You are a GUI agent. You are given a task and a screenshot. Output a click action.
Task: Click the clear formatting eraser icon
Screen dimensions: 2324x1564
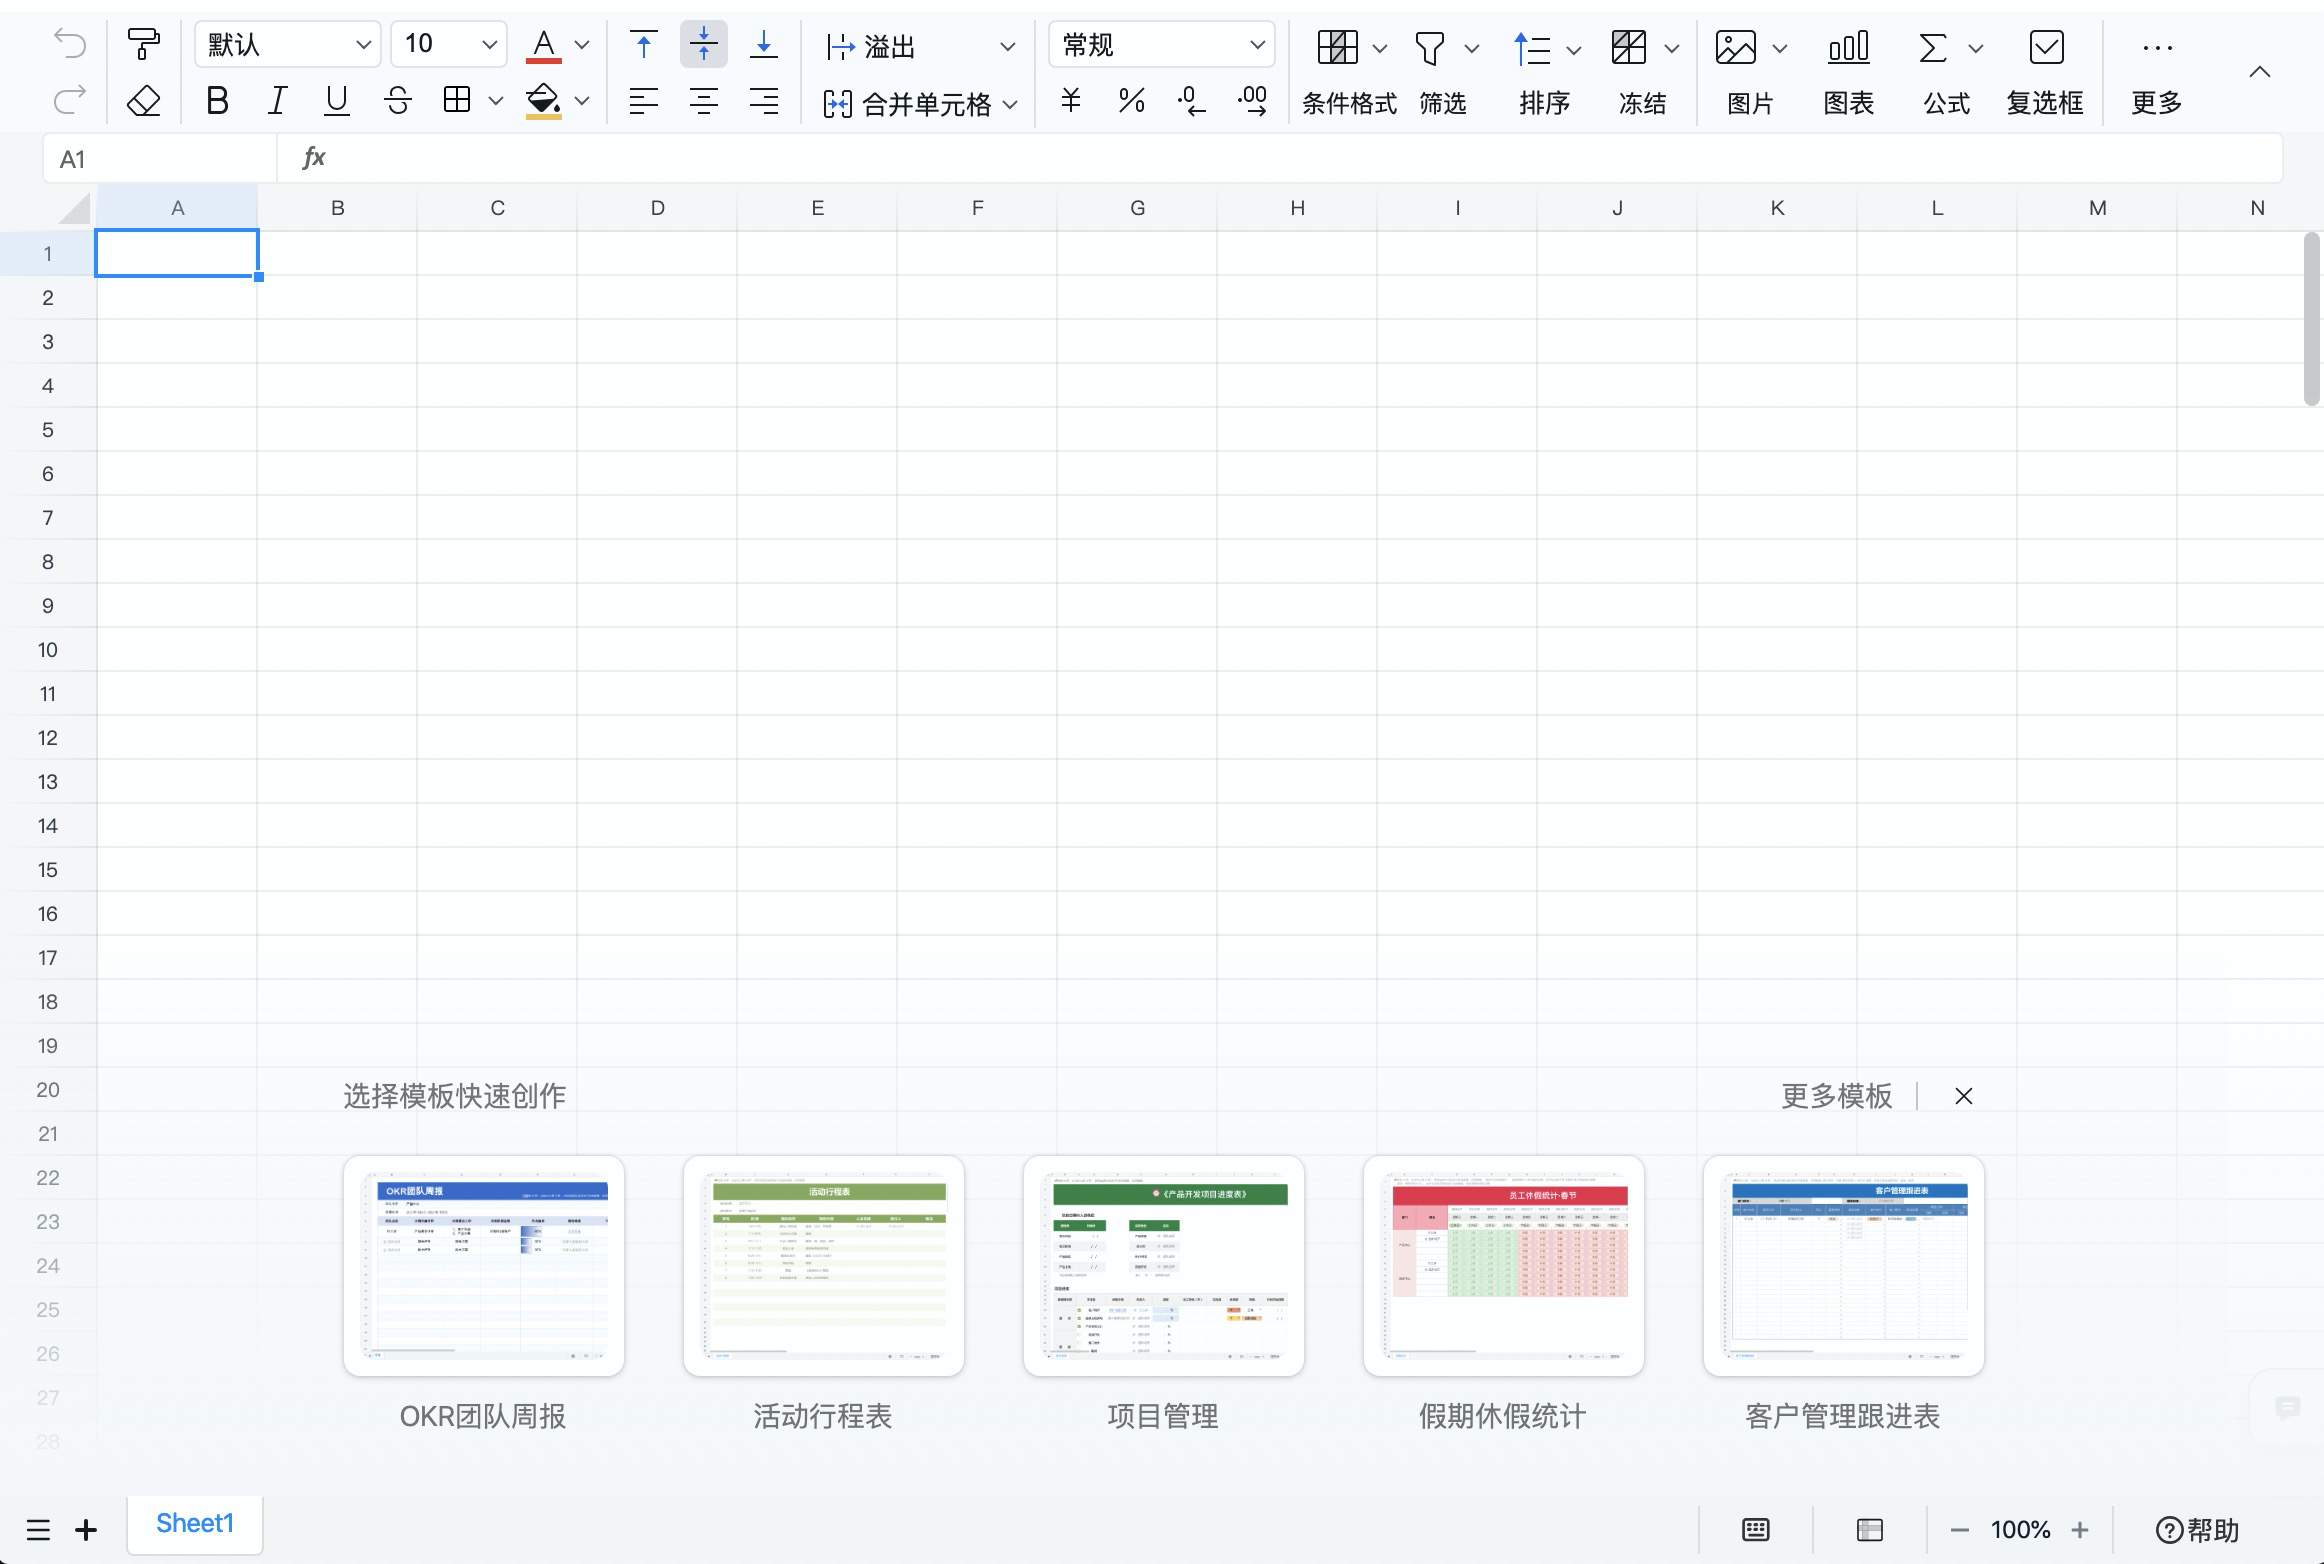click(x=144, y=100)
